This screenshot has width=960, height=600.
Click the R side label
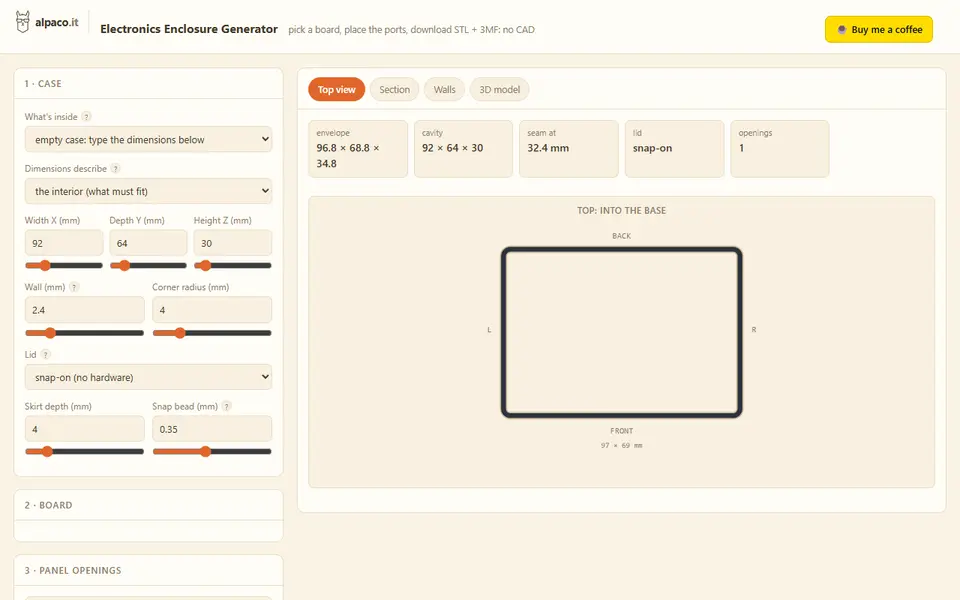click(x=754, y=330)
